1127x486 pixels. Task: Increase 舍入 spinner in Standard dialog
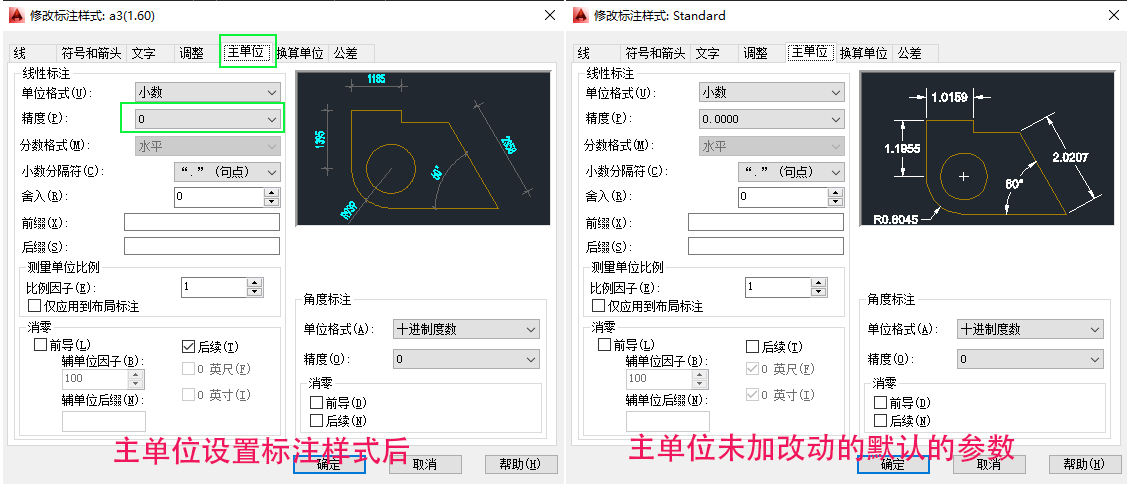click(x=834, y=192)
